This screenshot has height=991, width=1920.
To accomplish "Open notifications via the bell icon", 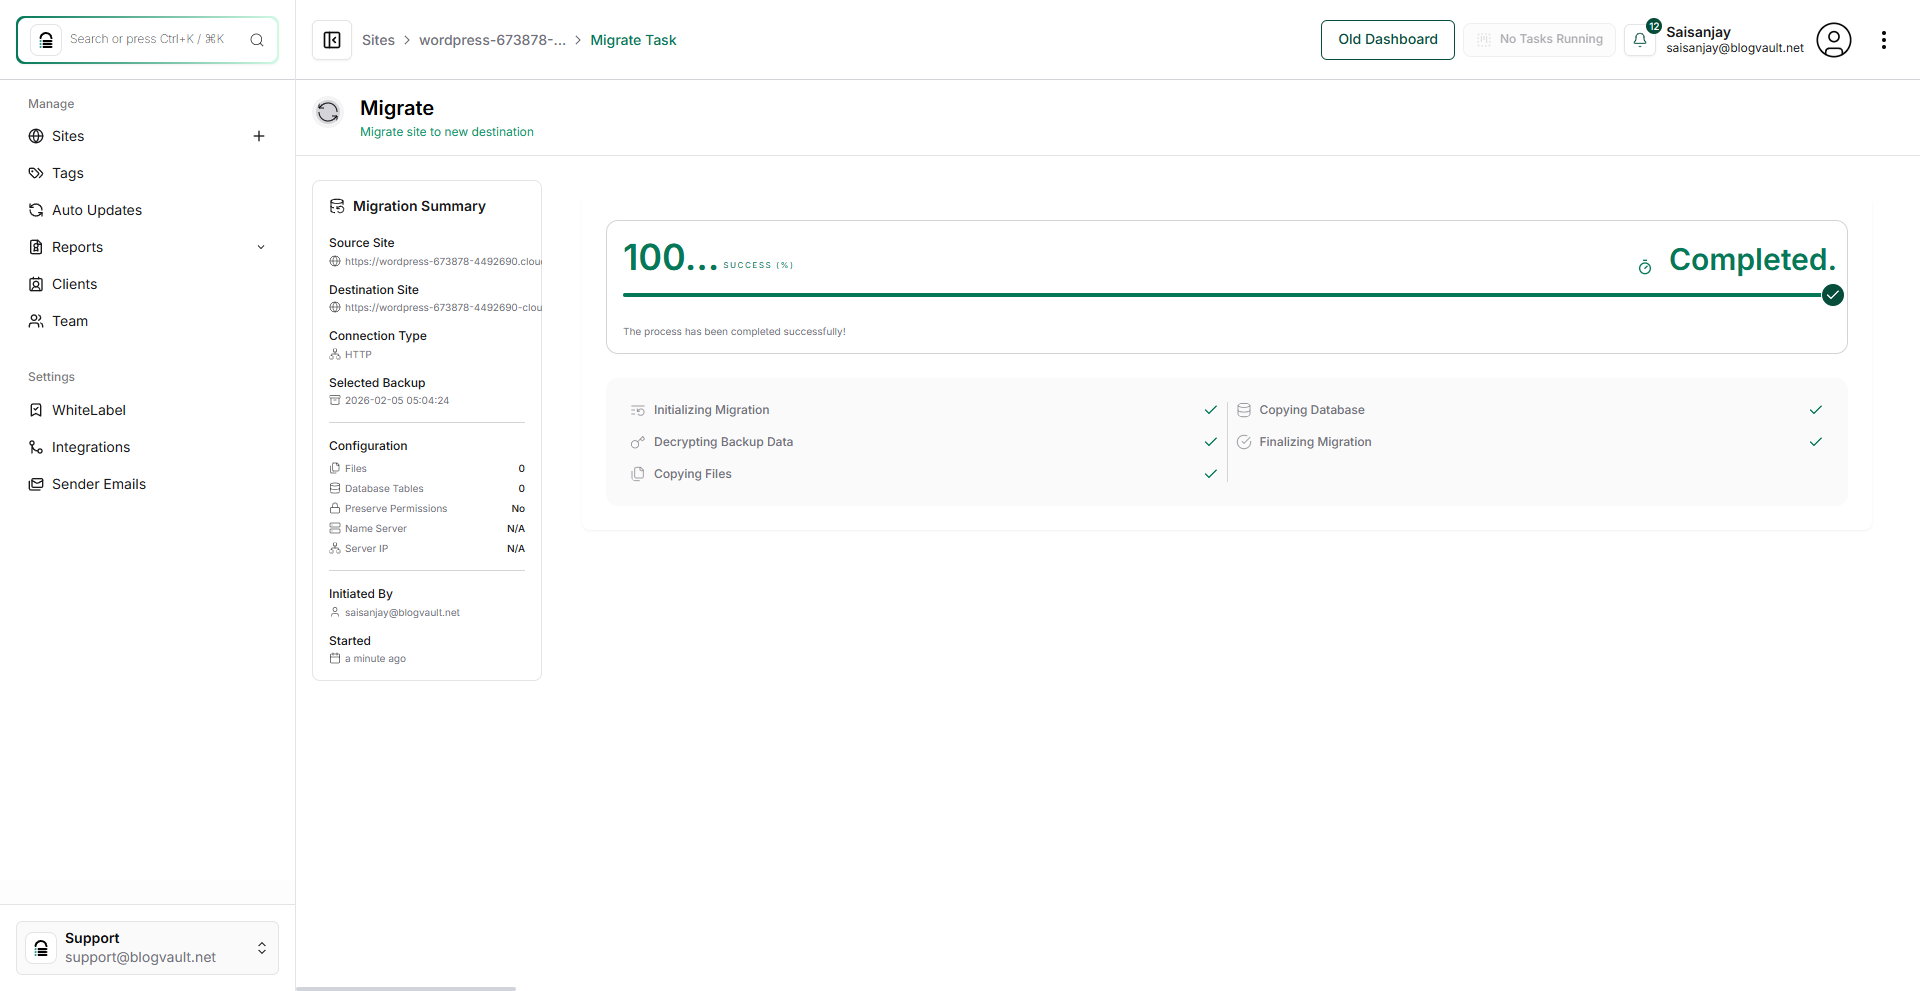I will point(1639,40).
